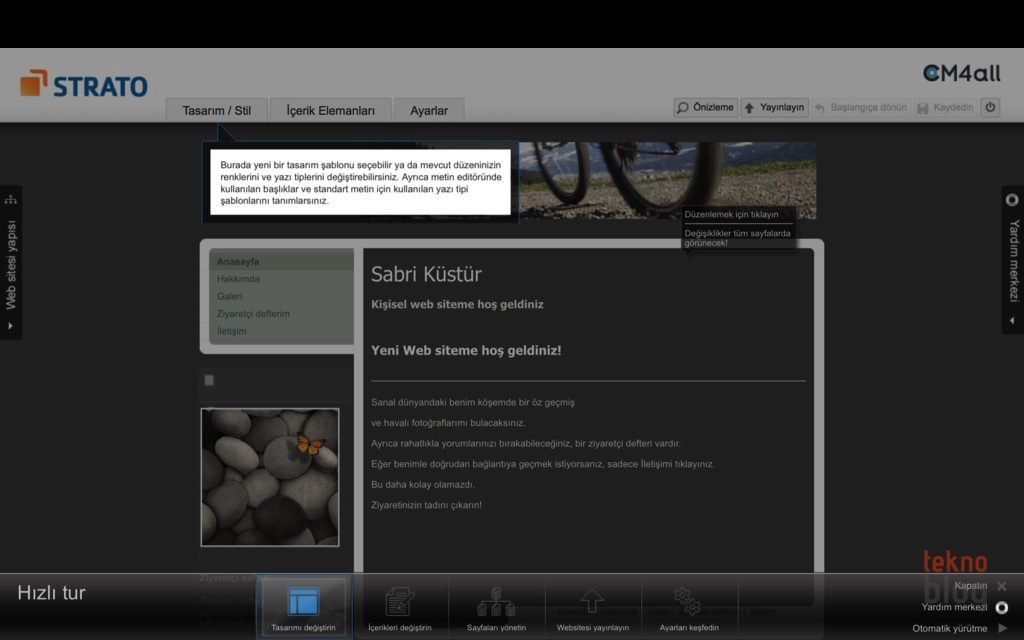
Task: Click the Tasarımı değiştirin icon in quick tour
Action: pos(303,601)
